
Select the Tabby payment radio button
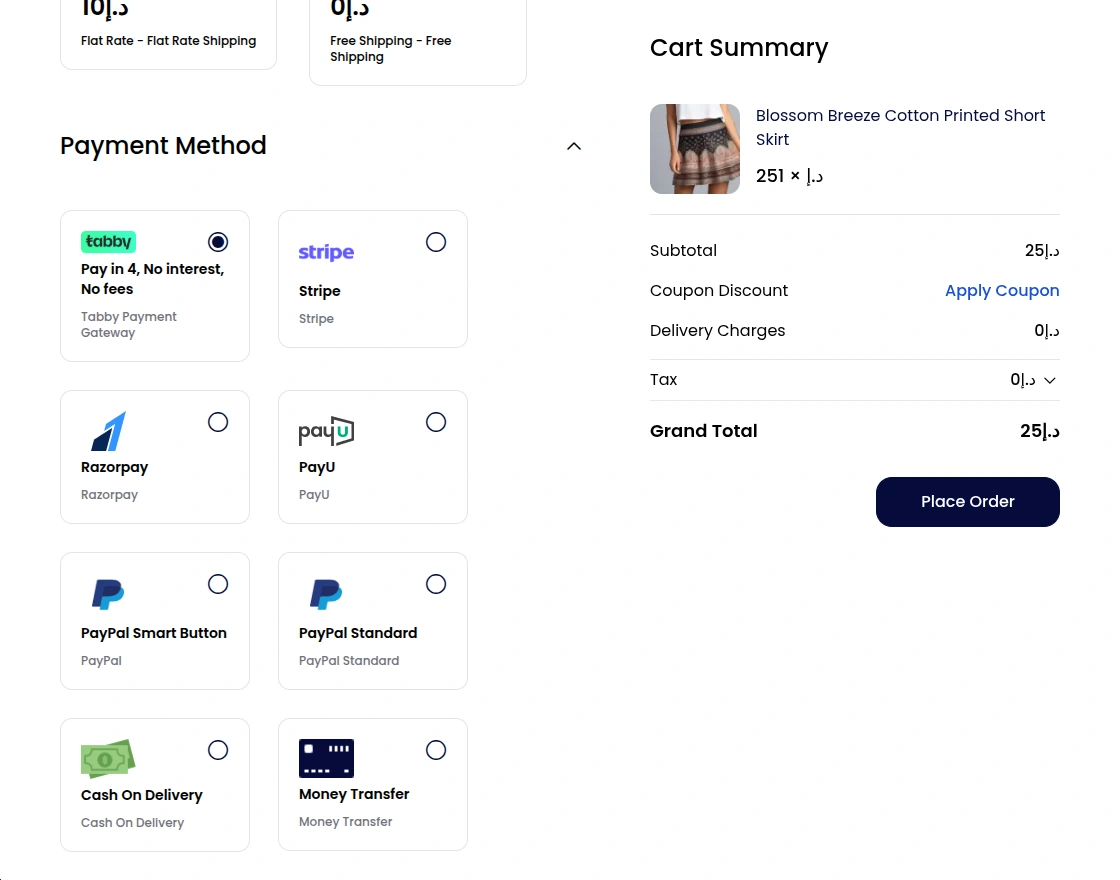click(x=218, y=242)
